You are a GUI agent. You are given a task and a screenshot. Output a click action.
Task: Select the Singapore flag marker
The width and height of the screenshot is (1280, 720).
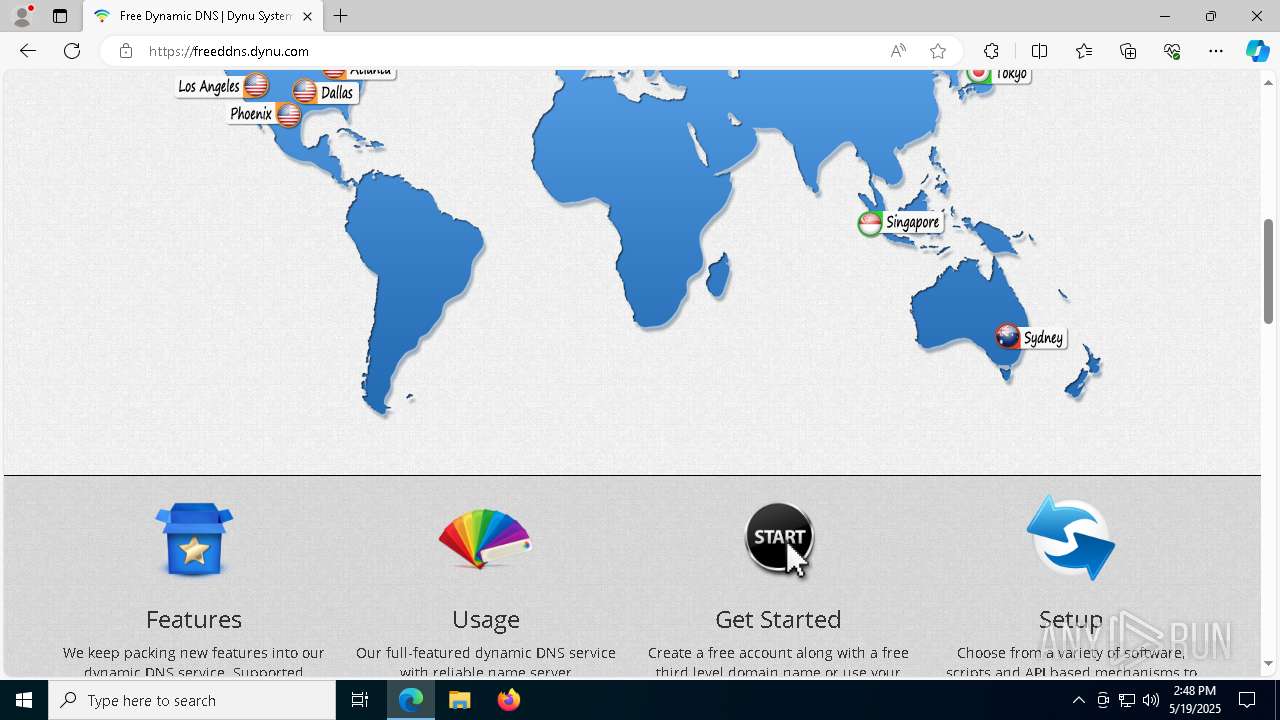click(x=870, y=223)
